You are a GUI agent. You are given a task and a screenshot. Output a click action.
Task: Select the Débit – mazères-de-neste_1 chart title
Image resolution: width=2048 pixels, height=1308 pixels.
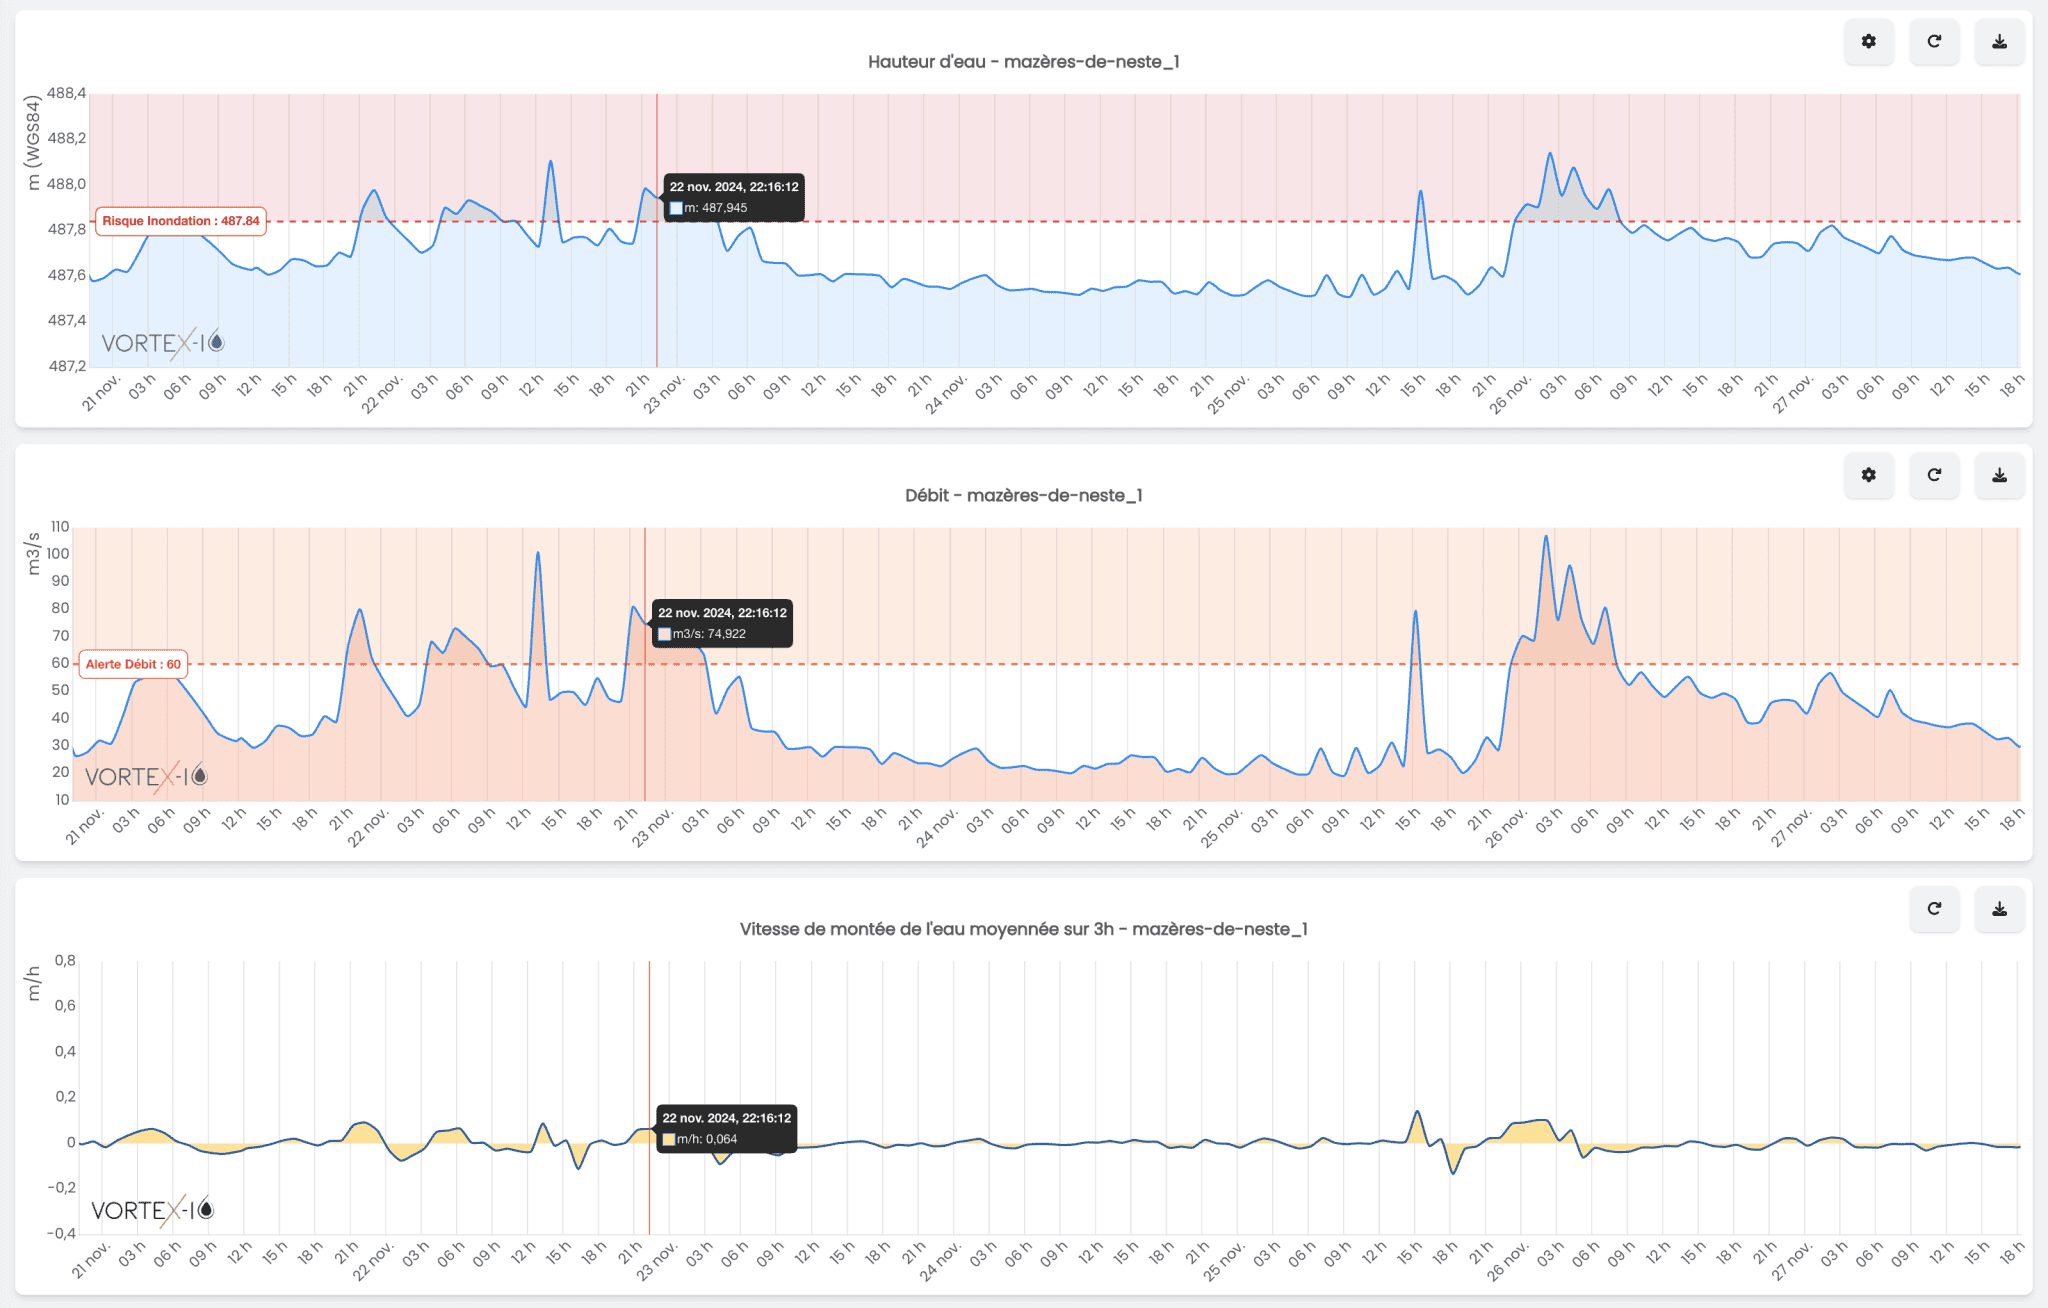[x=1023, y=494]
